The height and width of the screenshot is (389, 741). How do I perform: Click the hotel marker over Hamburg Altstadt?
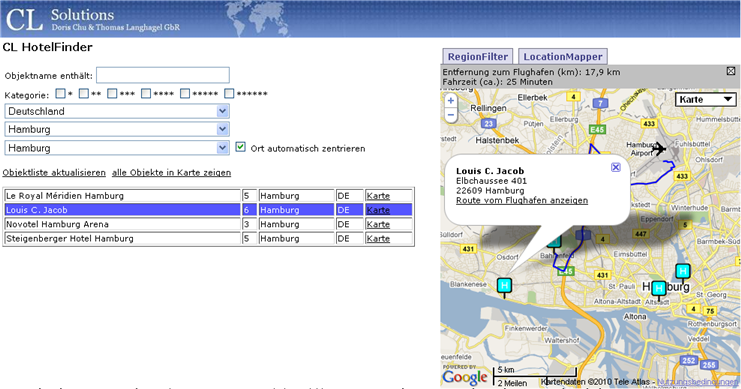[659, 289]
